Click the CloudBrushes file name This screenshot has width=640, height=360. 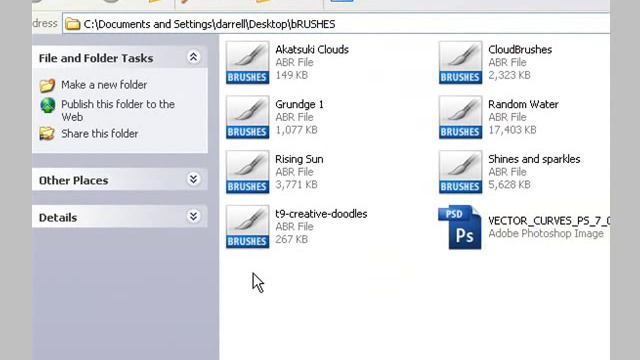coord(520,49)
